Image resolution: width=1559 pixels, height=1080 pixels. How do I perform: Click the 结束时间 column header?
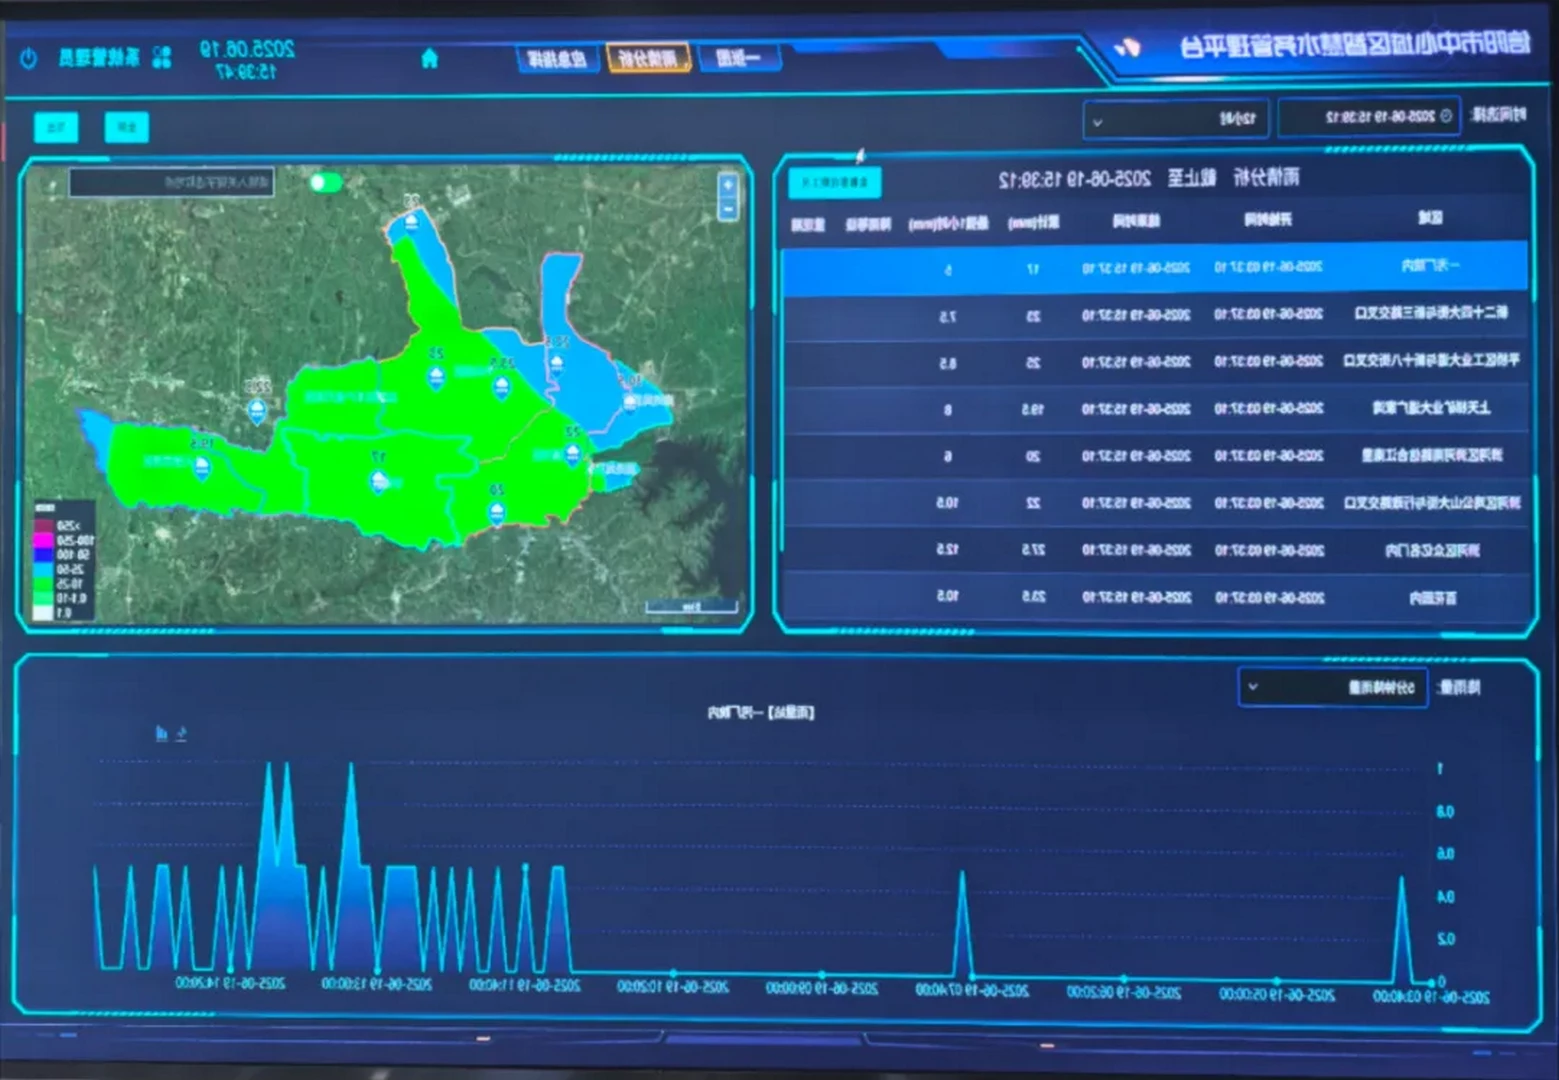point(1136,221)
